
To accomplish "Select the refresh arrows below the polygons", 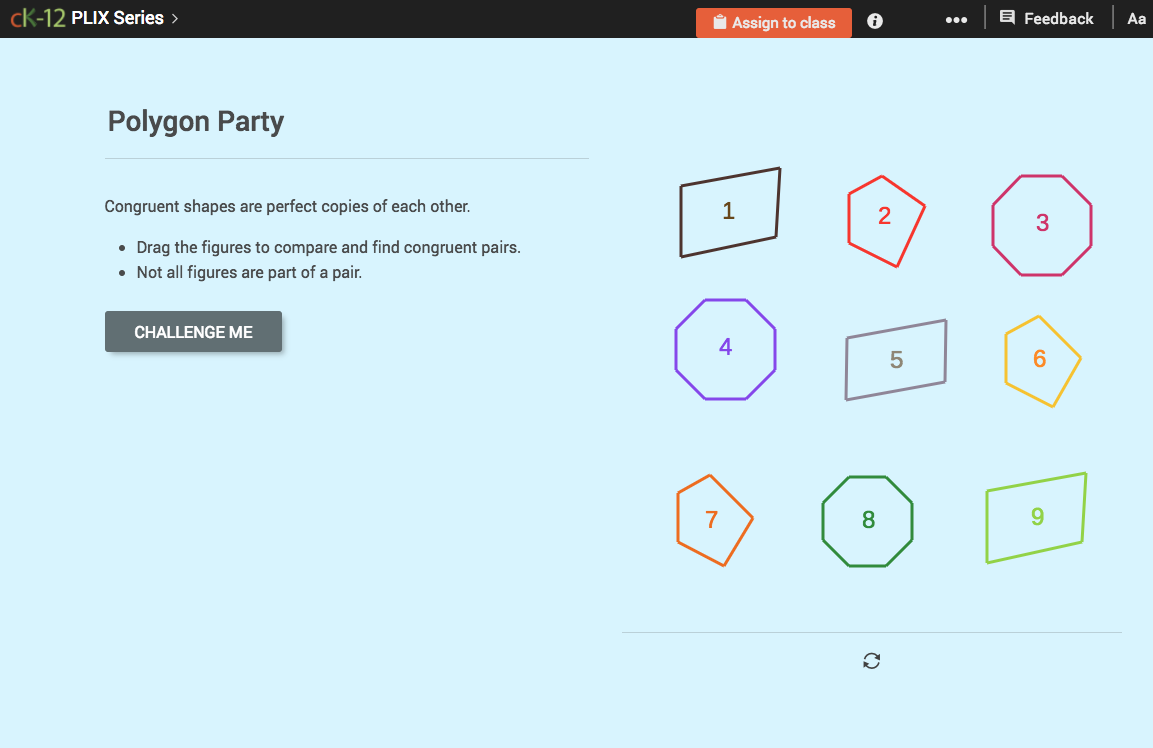I will [871, 661].
